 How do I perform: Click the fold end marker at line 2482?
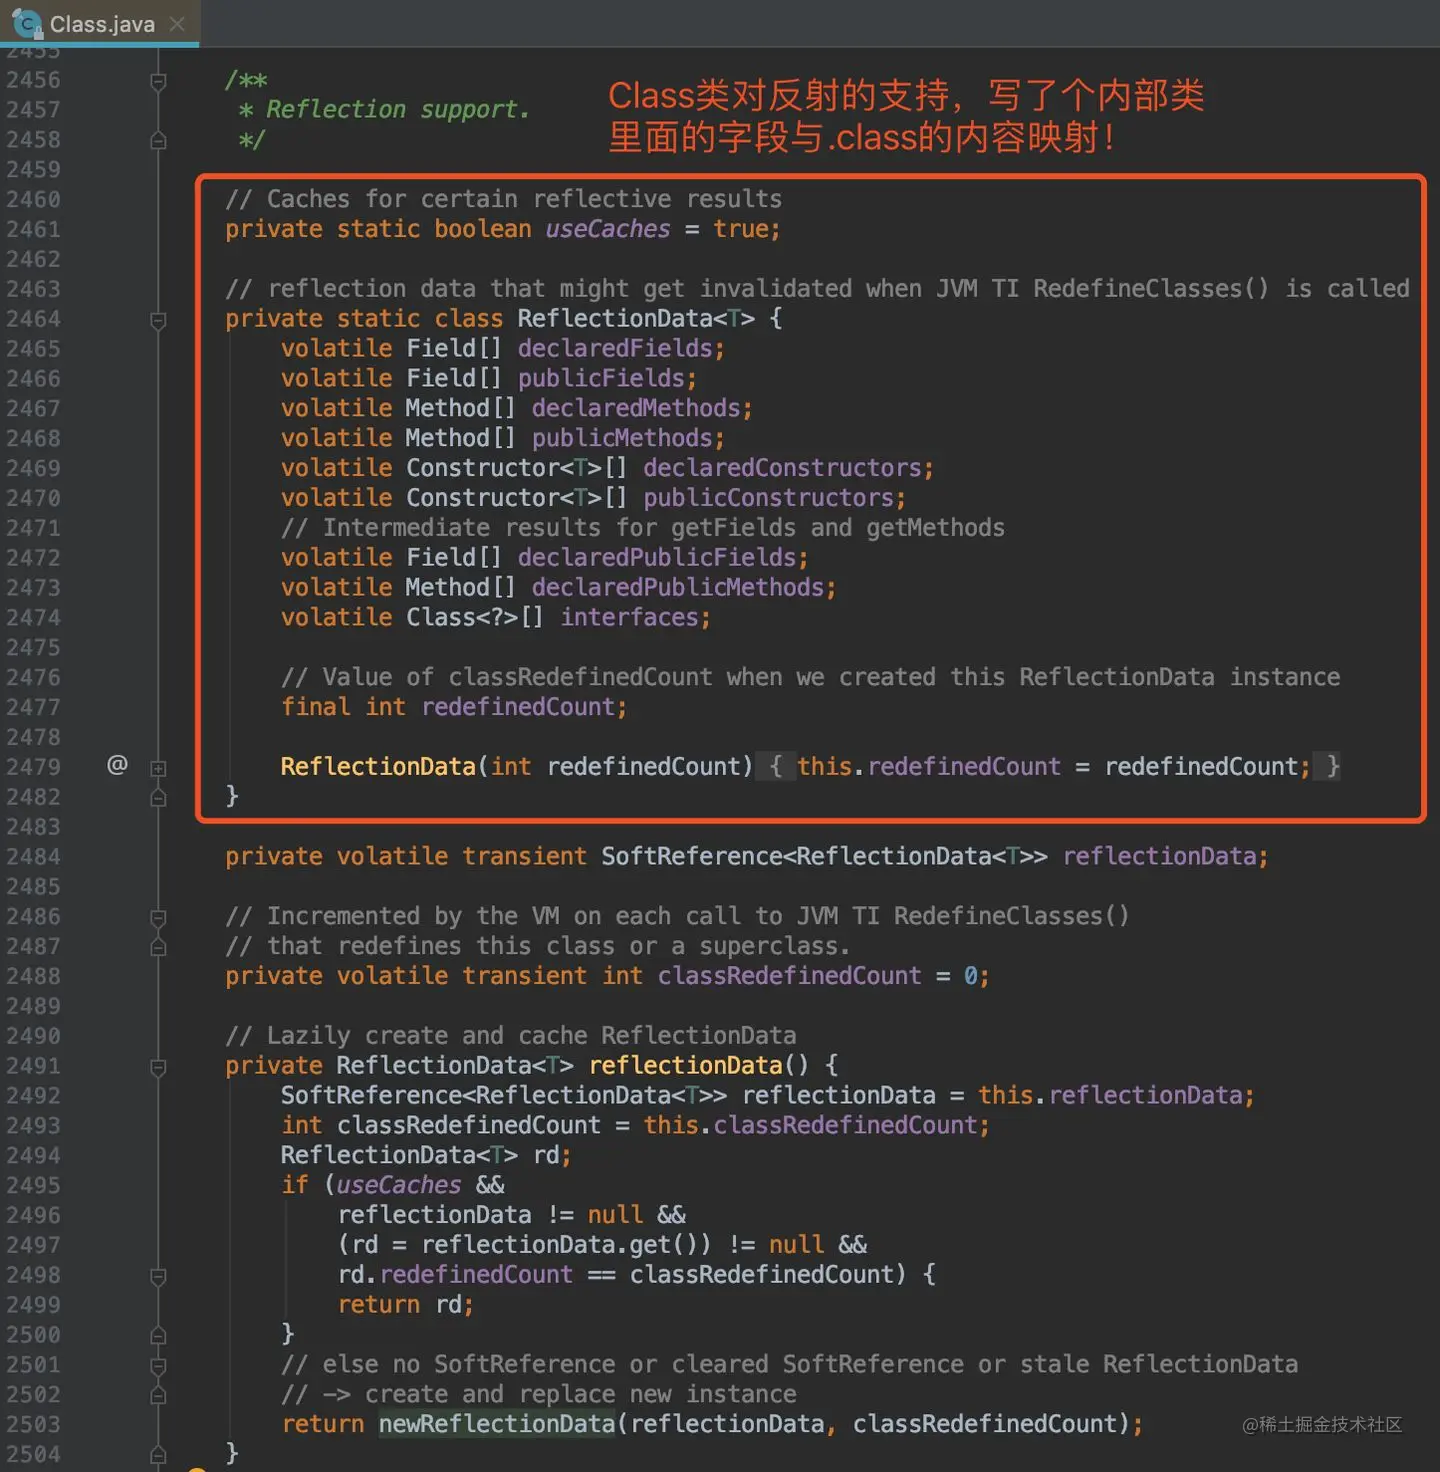click(158, 798)
